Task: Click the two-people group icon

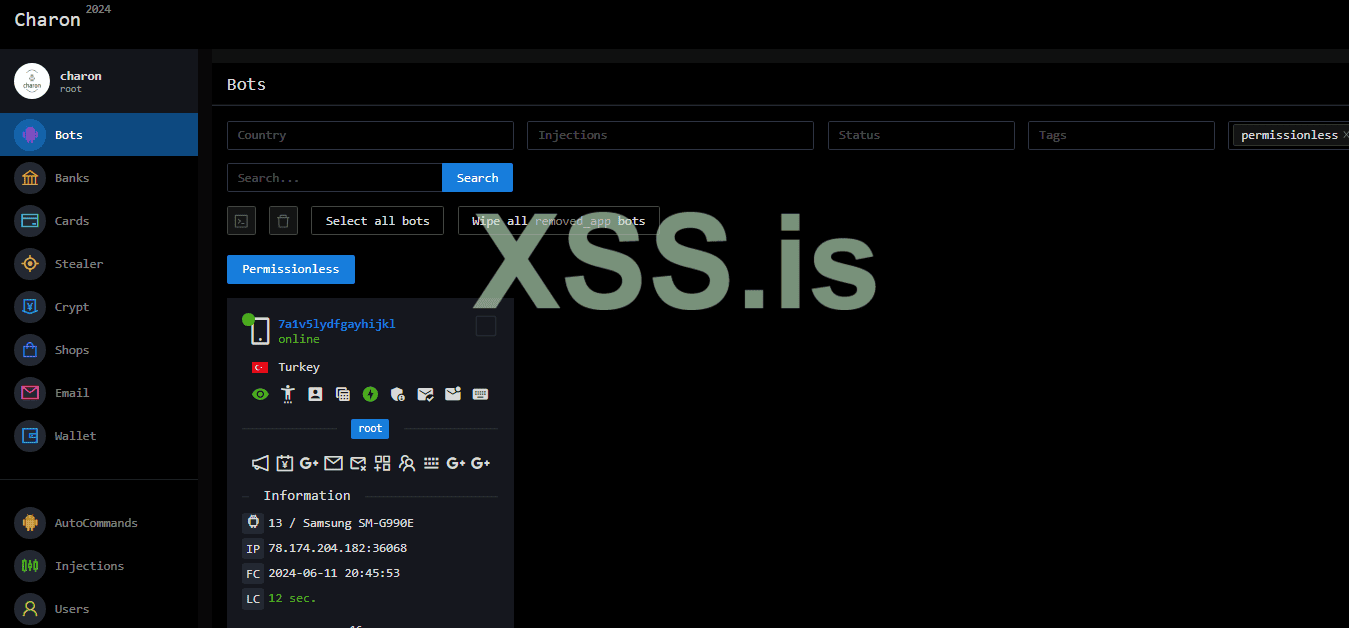Action: point(407,463)
